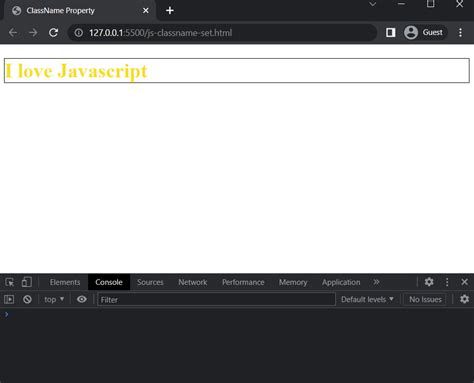Click the browser forward arrow

(x=33, y=33)
